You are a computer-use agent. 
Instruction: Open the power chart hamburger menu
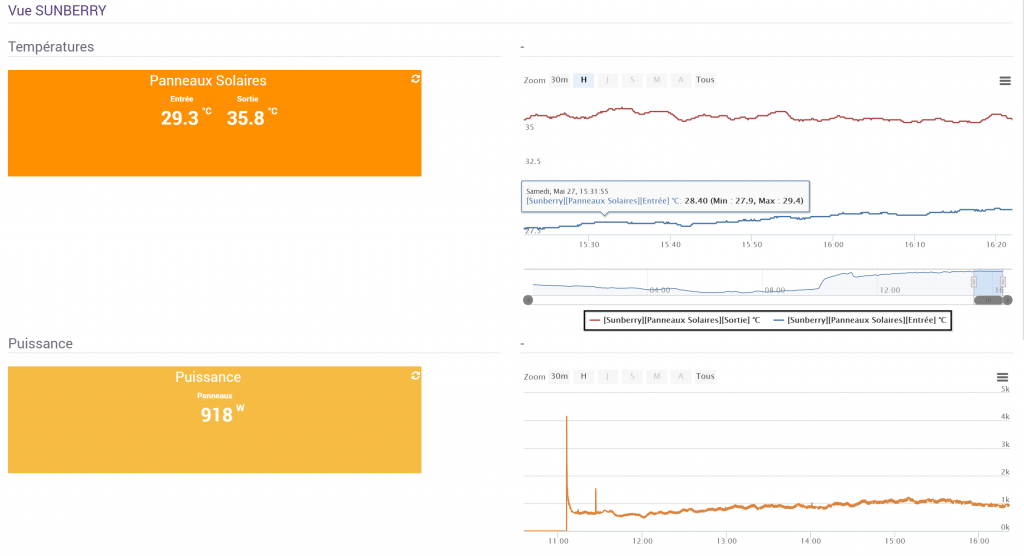(x=1002, y=378)
